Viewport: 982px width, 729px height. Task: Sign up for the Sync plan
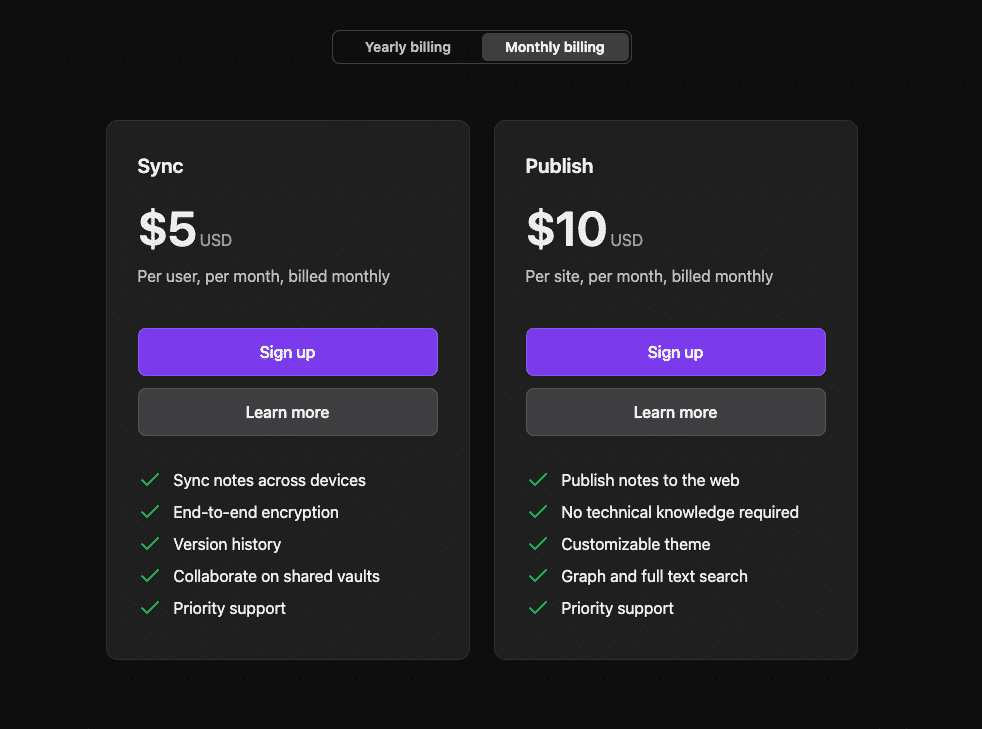(288, 352)
